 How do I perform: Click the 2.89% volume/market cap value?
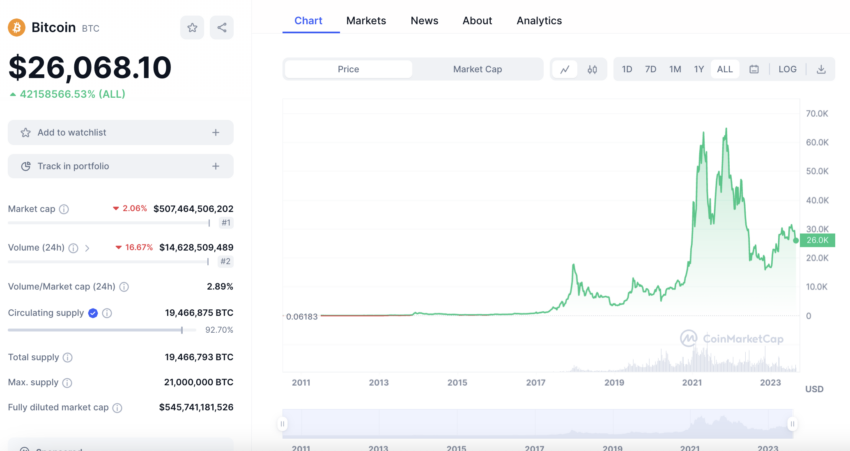click(x=220, y=287)
